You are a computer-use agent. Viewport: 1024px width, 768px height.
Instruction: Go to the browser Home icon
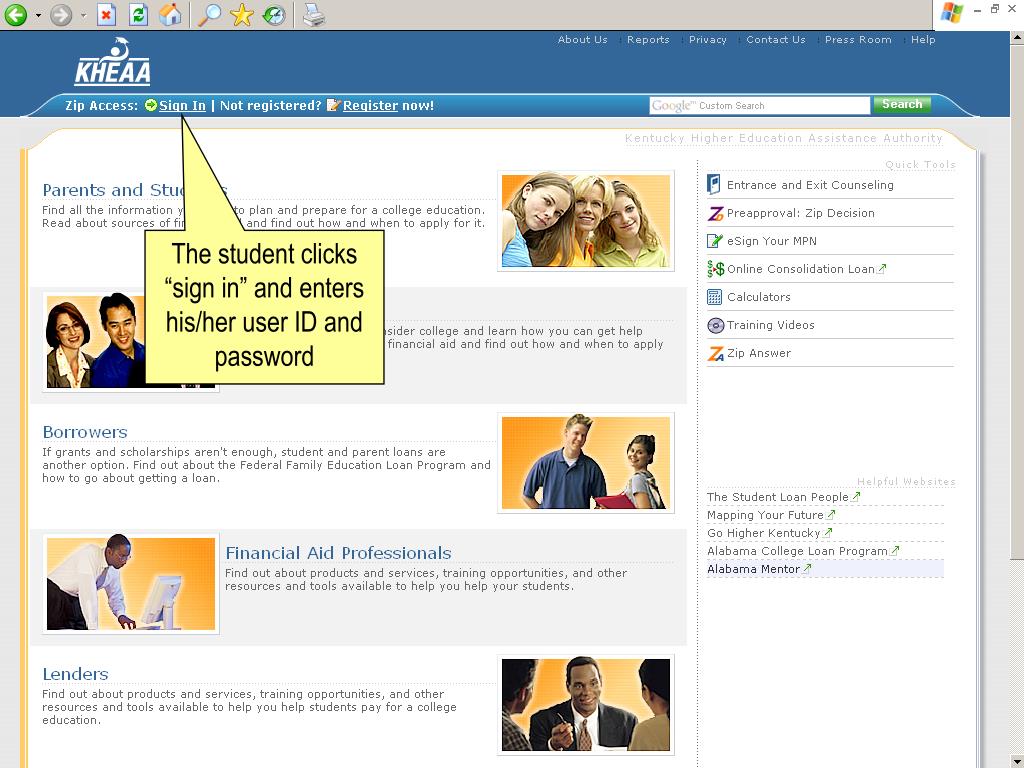(x=171, y=15)
